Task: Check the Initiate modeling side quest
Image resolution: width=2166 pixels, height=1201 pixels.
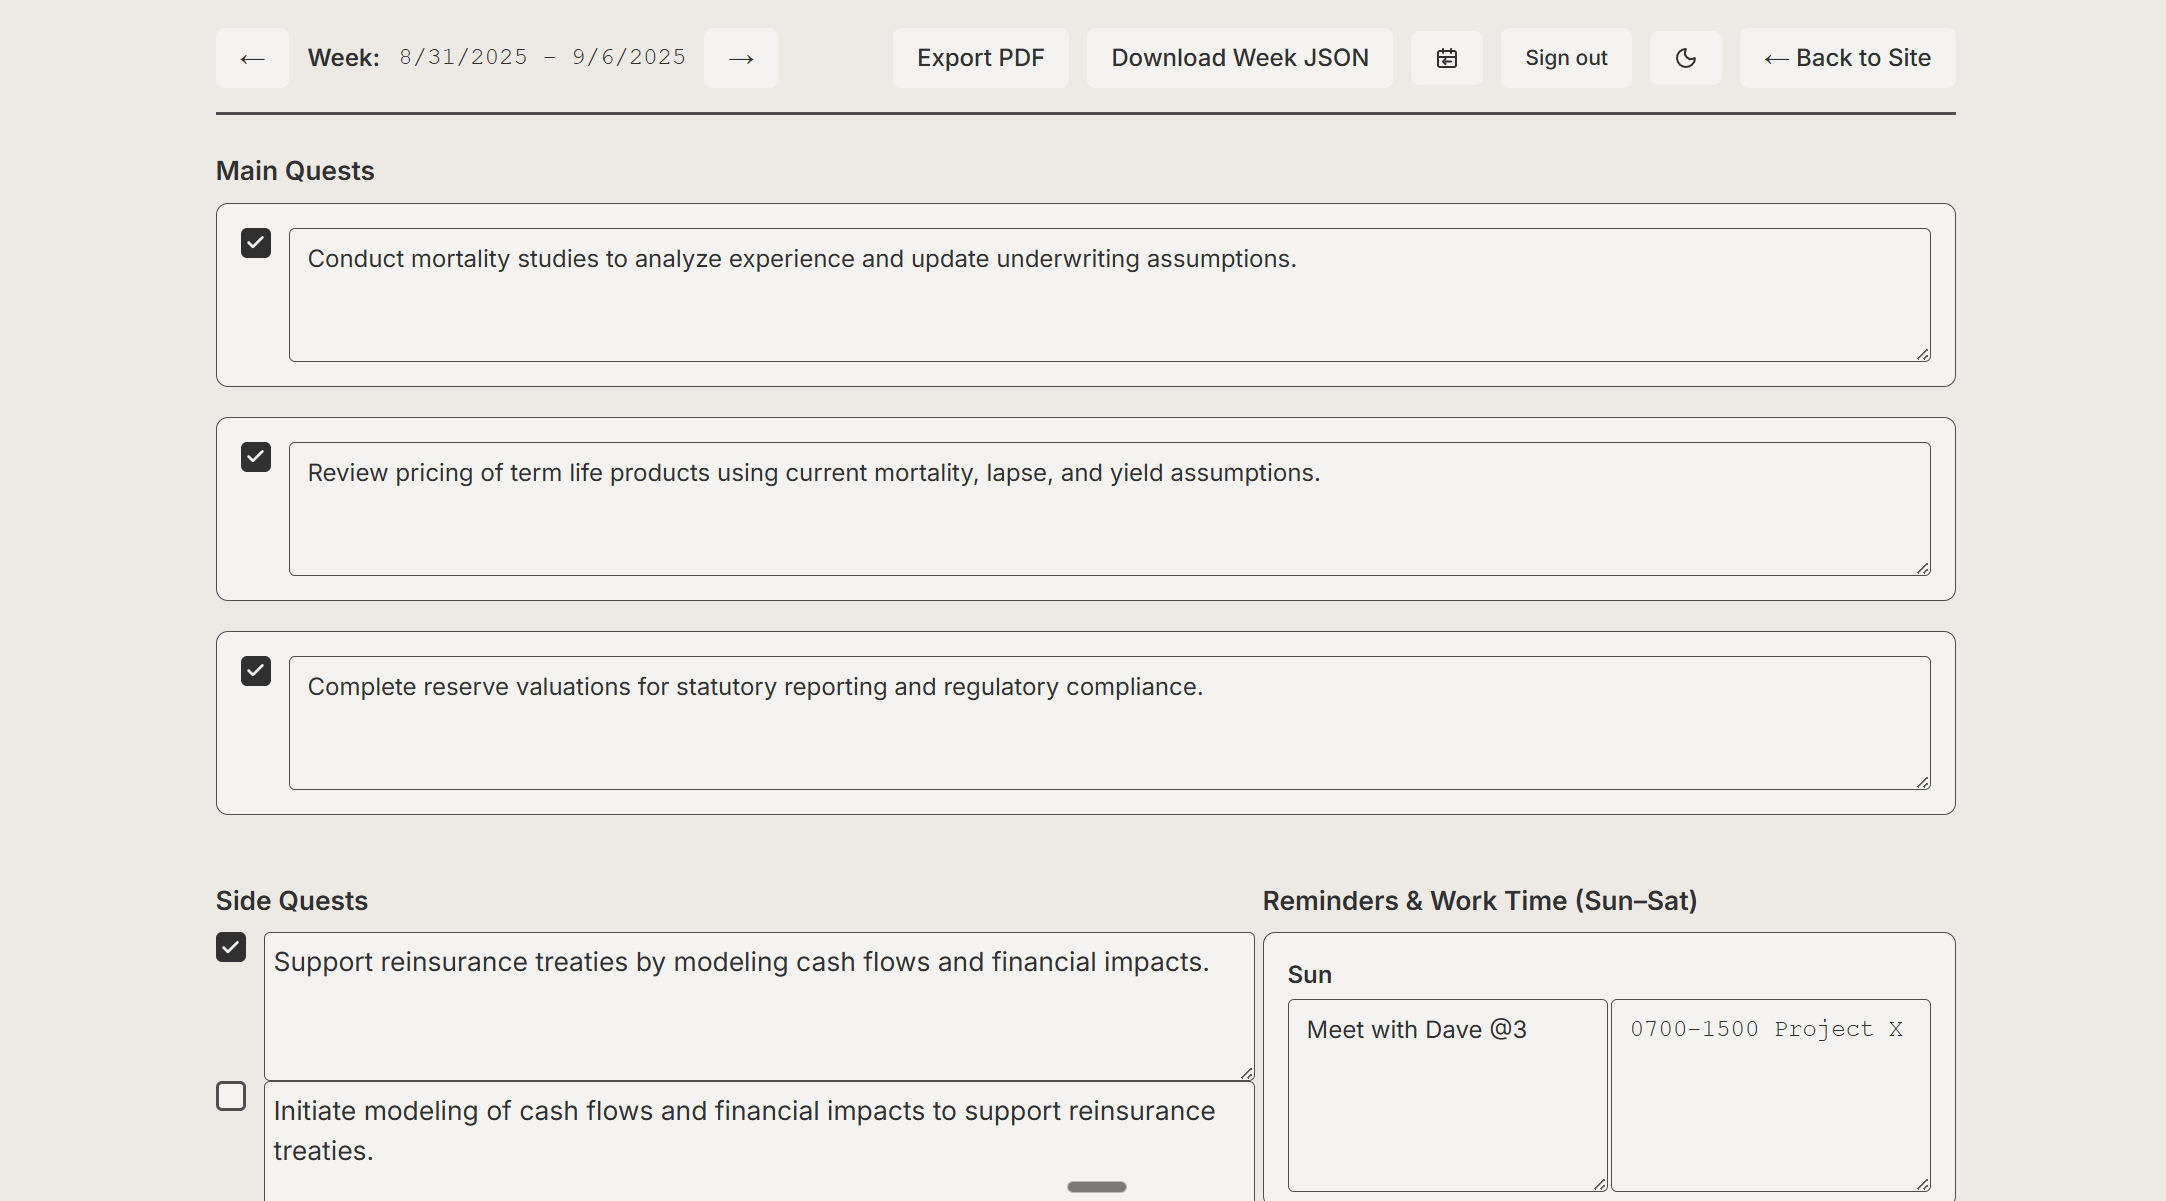Action: pyautogui.click(x=231, y=1096)
